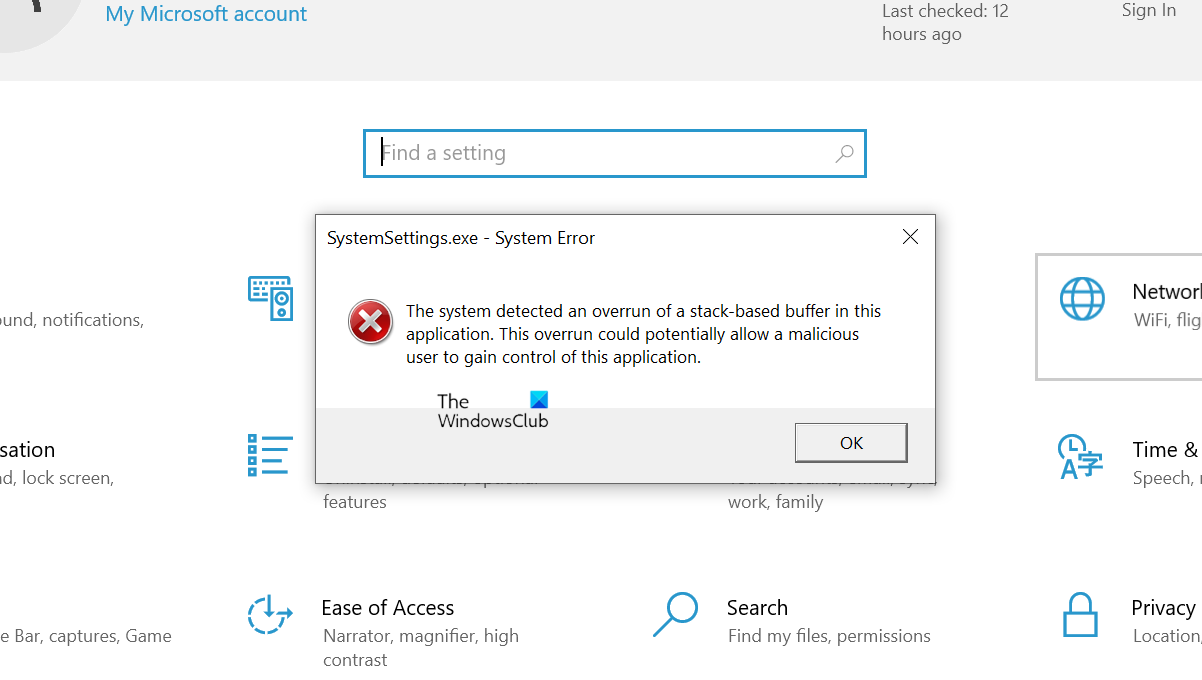This screenshot has height=680, width=1202.
Task: Select the Ease of Access accessibility icon
Action: coord(268,615)
